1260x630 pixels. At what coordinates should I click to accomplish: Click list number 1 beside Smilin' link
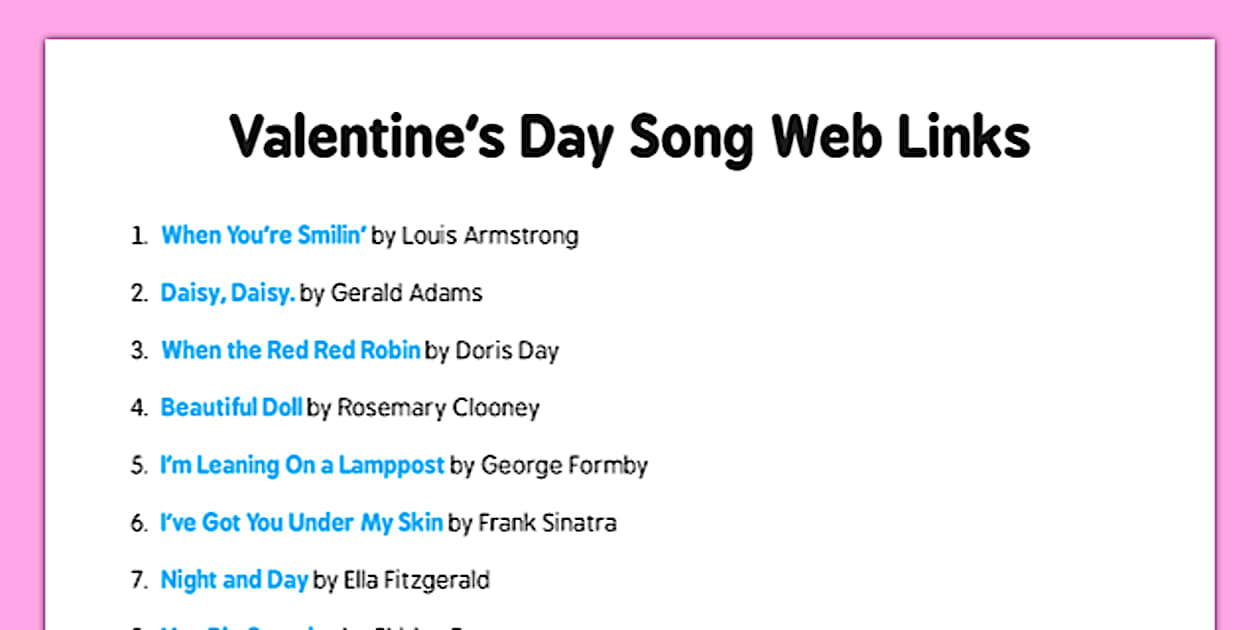point(138,236)
